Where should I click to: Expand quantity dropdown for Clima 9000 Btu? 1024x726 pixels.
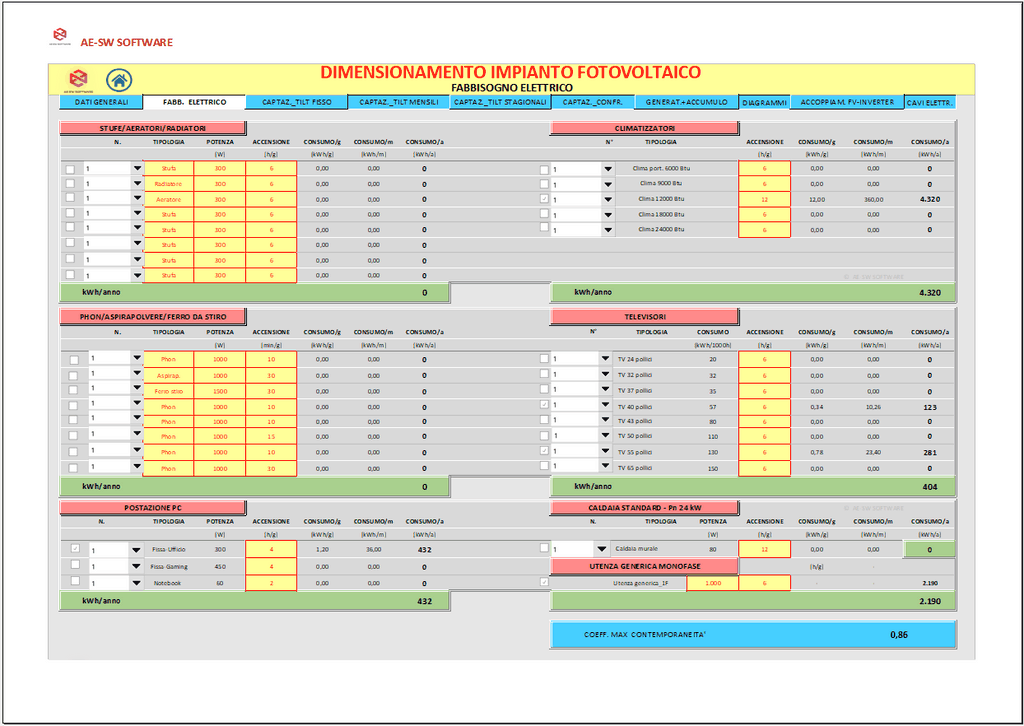(607, 184)
